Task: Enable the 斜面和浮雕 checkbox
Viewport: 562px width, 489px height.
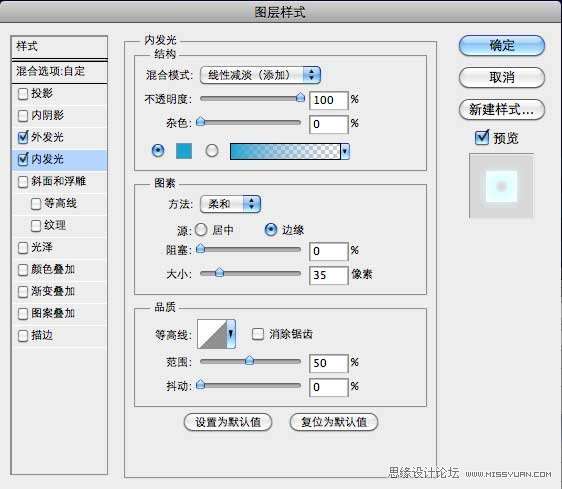Action: pos(23,182)
